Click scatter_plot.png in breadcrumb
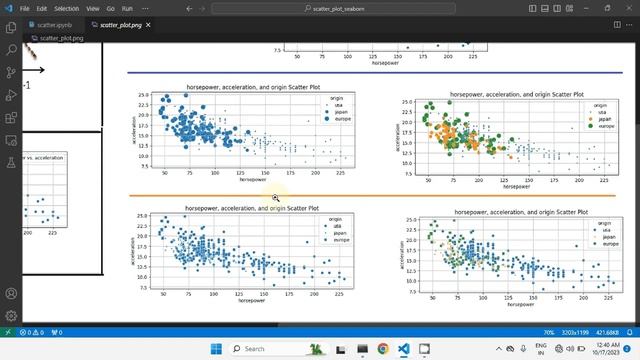Viewport: 640px width, 360px height. click(61, 38)
